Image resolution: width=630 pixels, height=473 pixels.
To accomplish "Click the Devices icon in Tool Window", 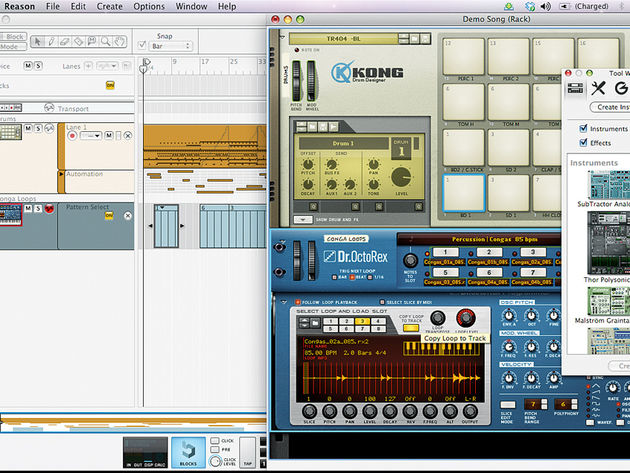I will tap(575, 88).
